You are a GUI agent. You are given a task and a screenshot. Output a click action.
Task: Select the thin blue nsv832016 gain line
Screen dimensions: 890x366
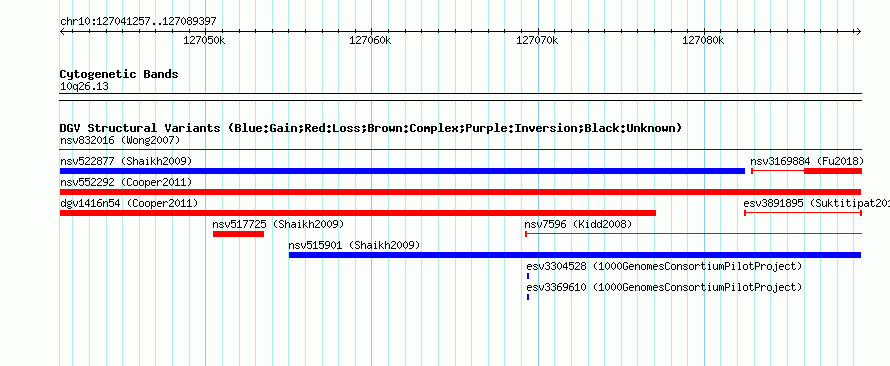460,150
